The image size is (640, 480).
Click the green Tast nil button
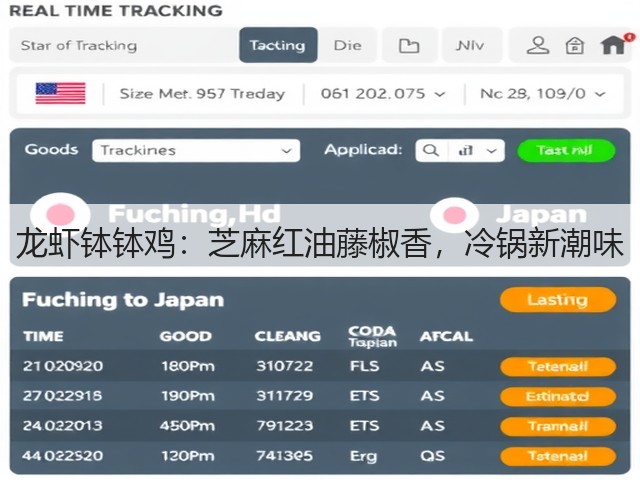pyautogui.click(x=566, y=151)
